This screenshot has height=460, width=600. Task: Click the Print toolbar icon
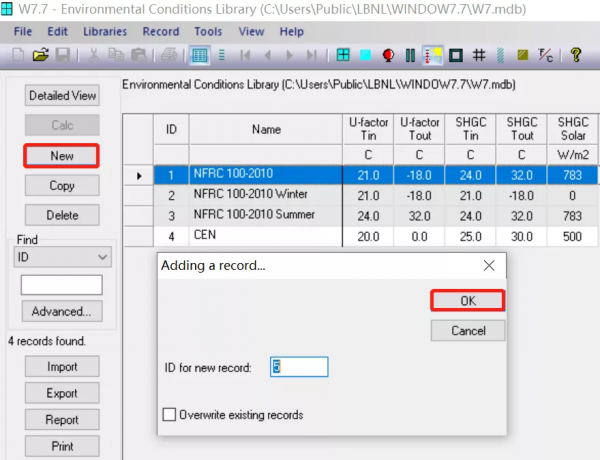[169, 55]
